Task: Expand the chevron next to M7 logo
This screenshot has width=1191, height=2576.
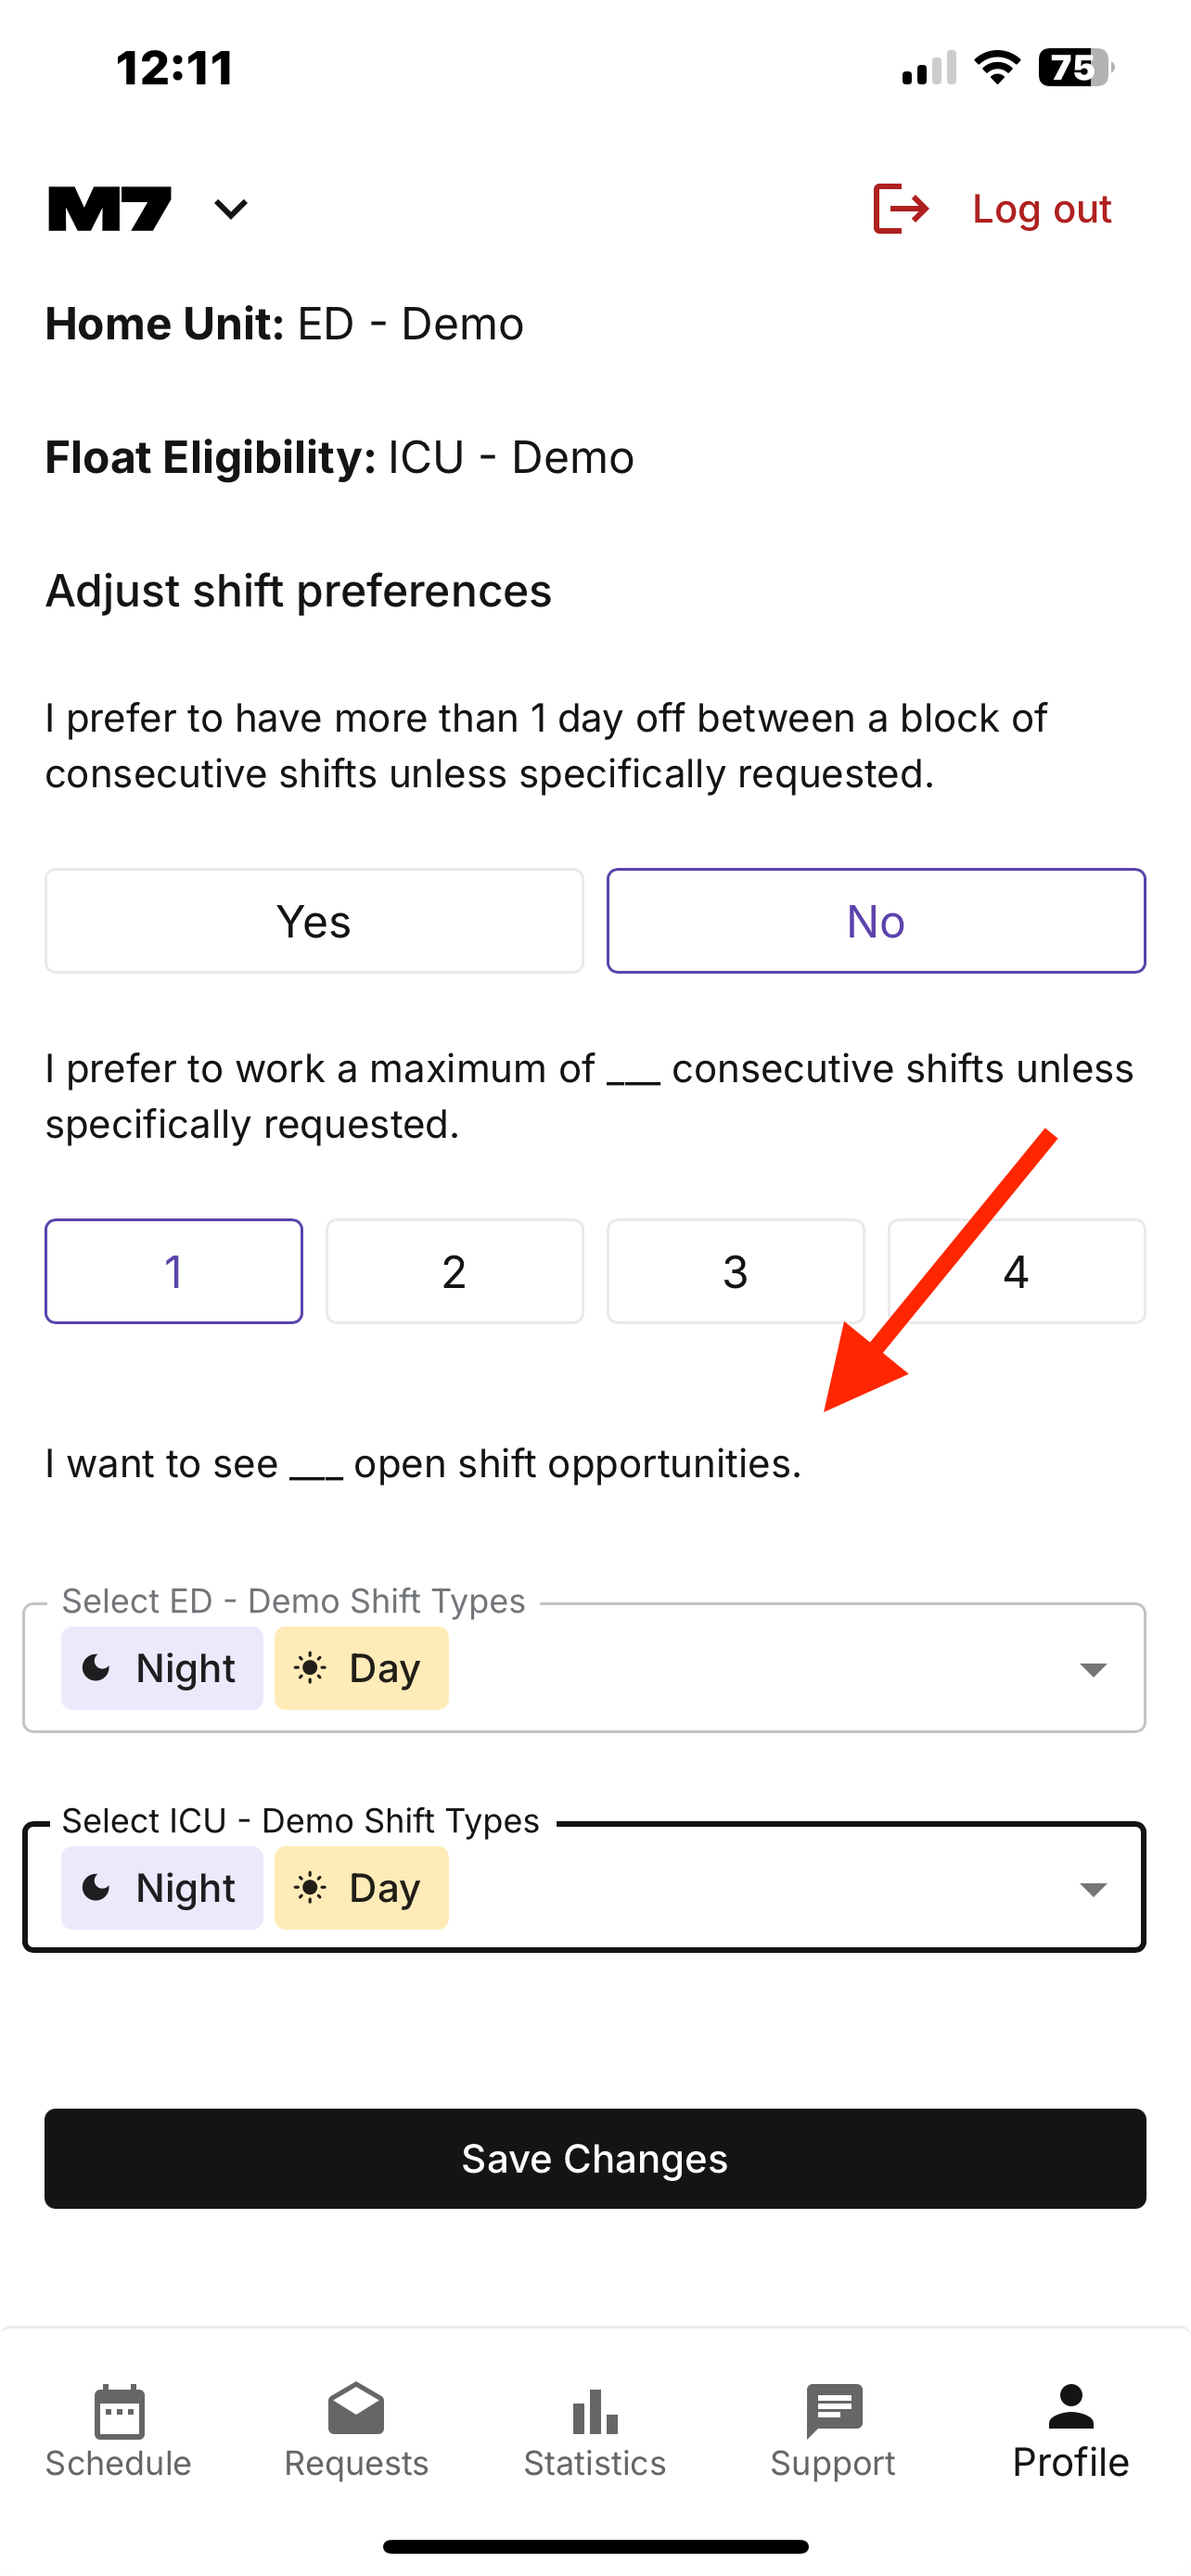Action: (x=231, y=209)
